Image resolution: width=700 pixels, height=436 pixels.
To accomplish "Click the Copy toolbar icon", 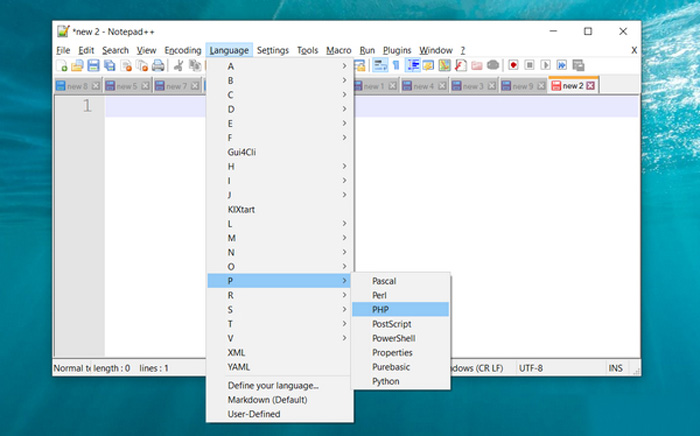I will [195, 66].
